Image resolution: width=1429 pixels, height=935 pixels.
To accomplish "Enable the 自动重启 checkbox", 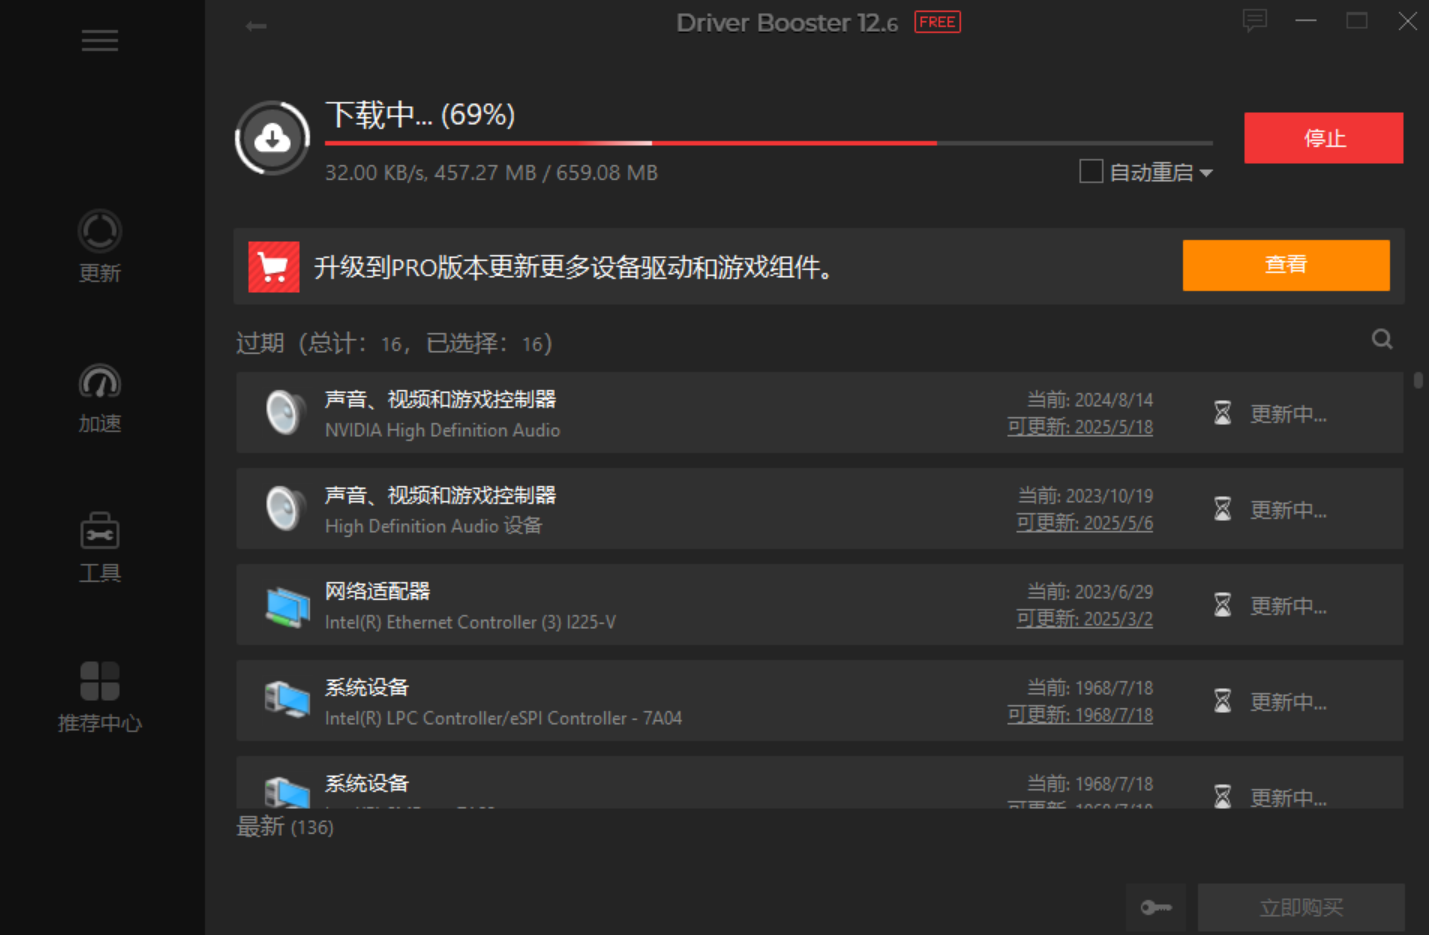I will pyautogui.click(x=1091, y=172).
